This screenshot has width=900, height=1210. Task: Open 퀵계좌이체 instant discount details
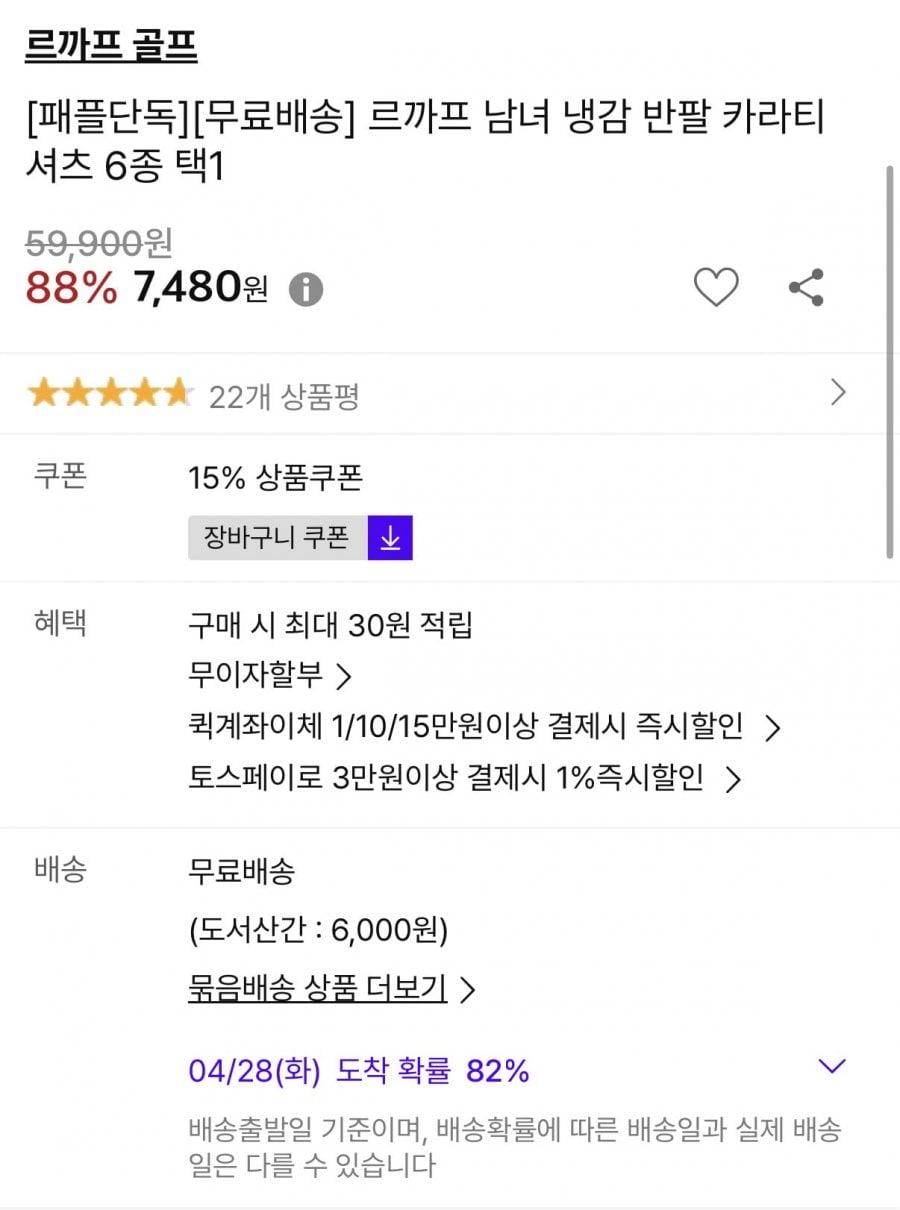coord(484,727)
